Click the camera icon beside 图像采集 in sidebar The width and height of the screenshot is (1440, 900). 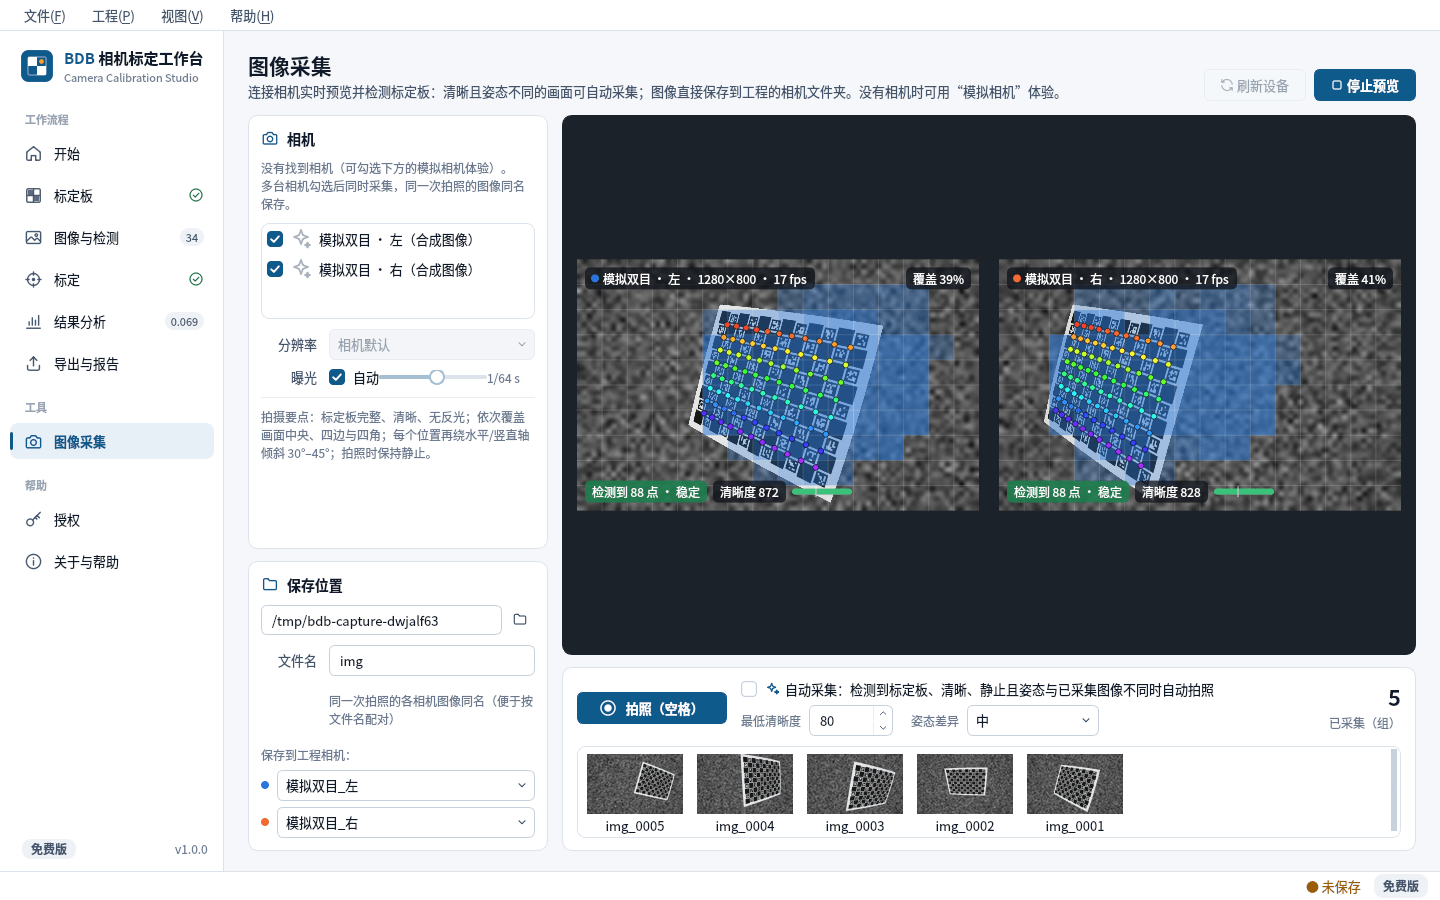pos(33,442)
